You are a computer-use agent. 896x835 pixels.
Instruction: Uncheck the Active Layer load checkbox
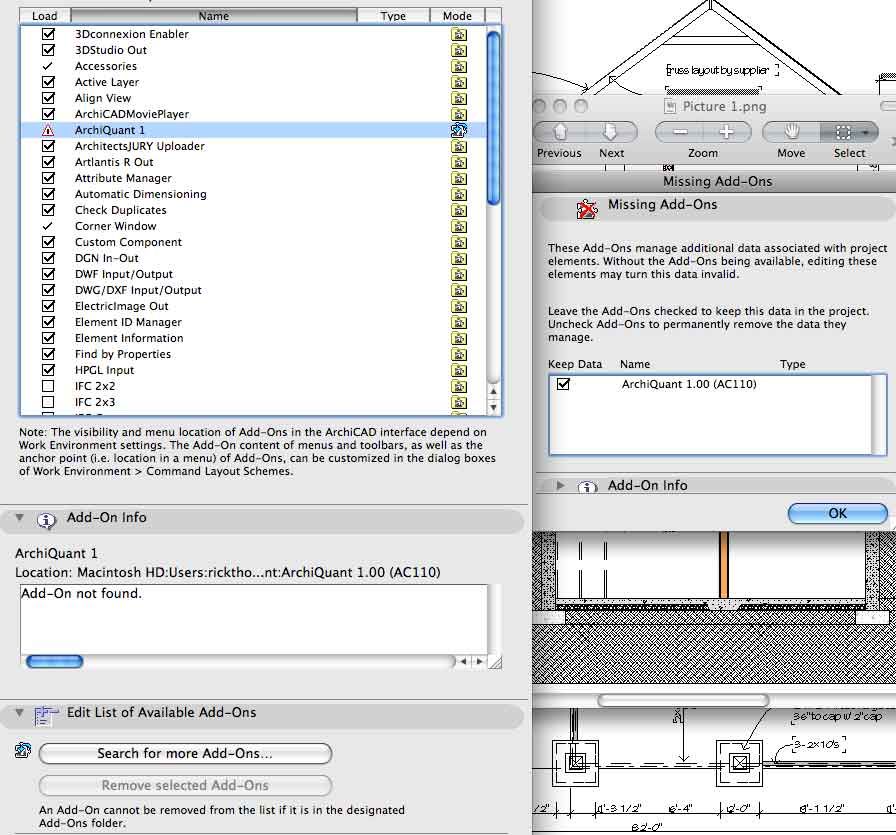[49, 82]
